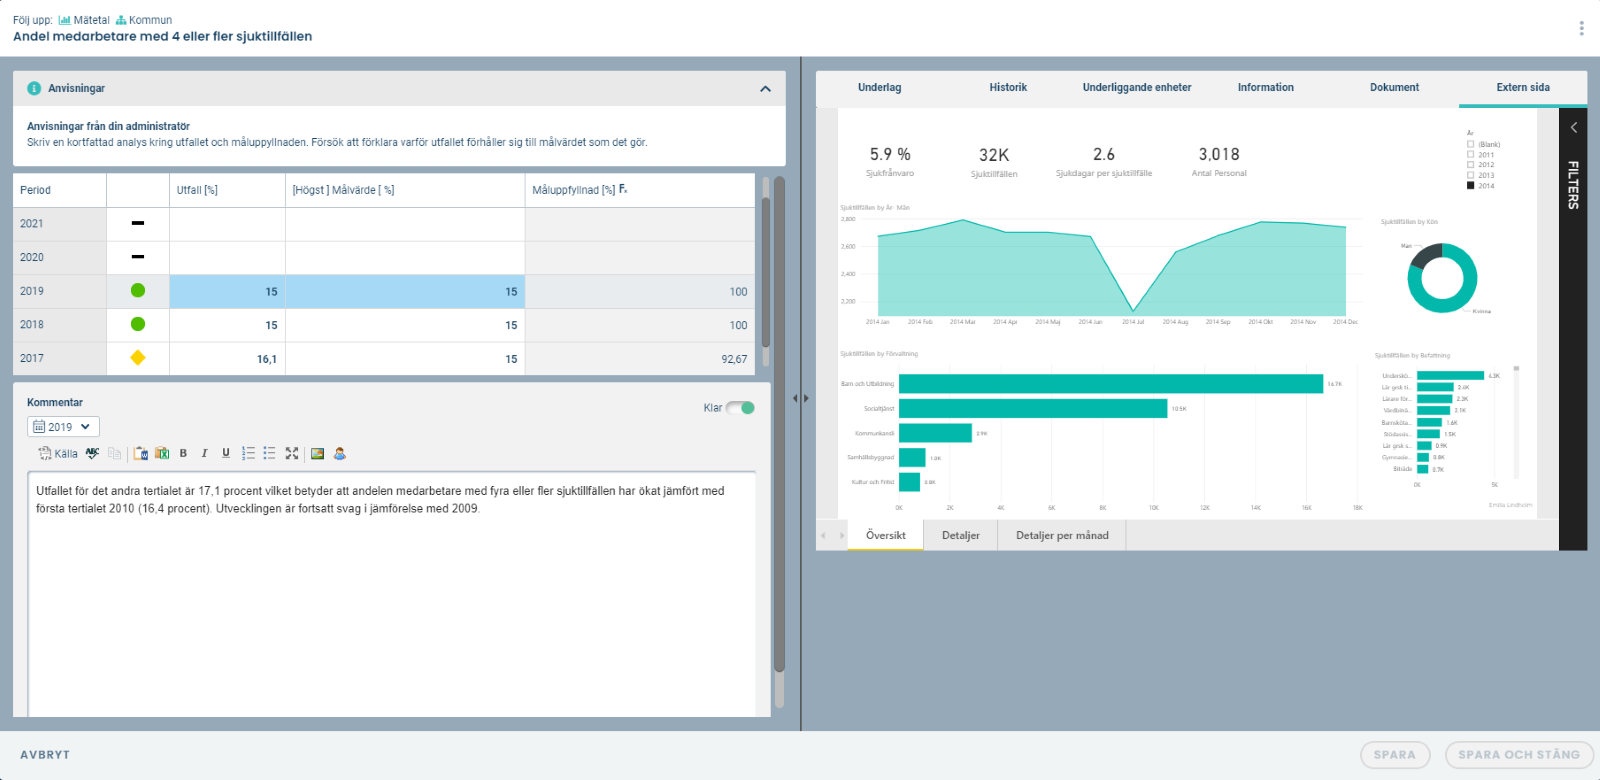Click the formula icon in Måluppfyllnad header
The height and width of the screenshot is (780, 1600).
point(623,189)
